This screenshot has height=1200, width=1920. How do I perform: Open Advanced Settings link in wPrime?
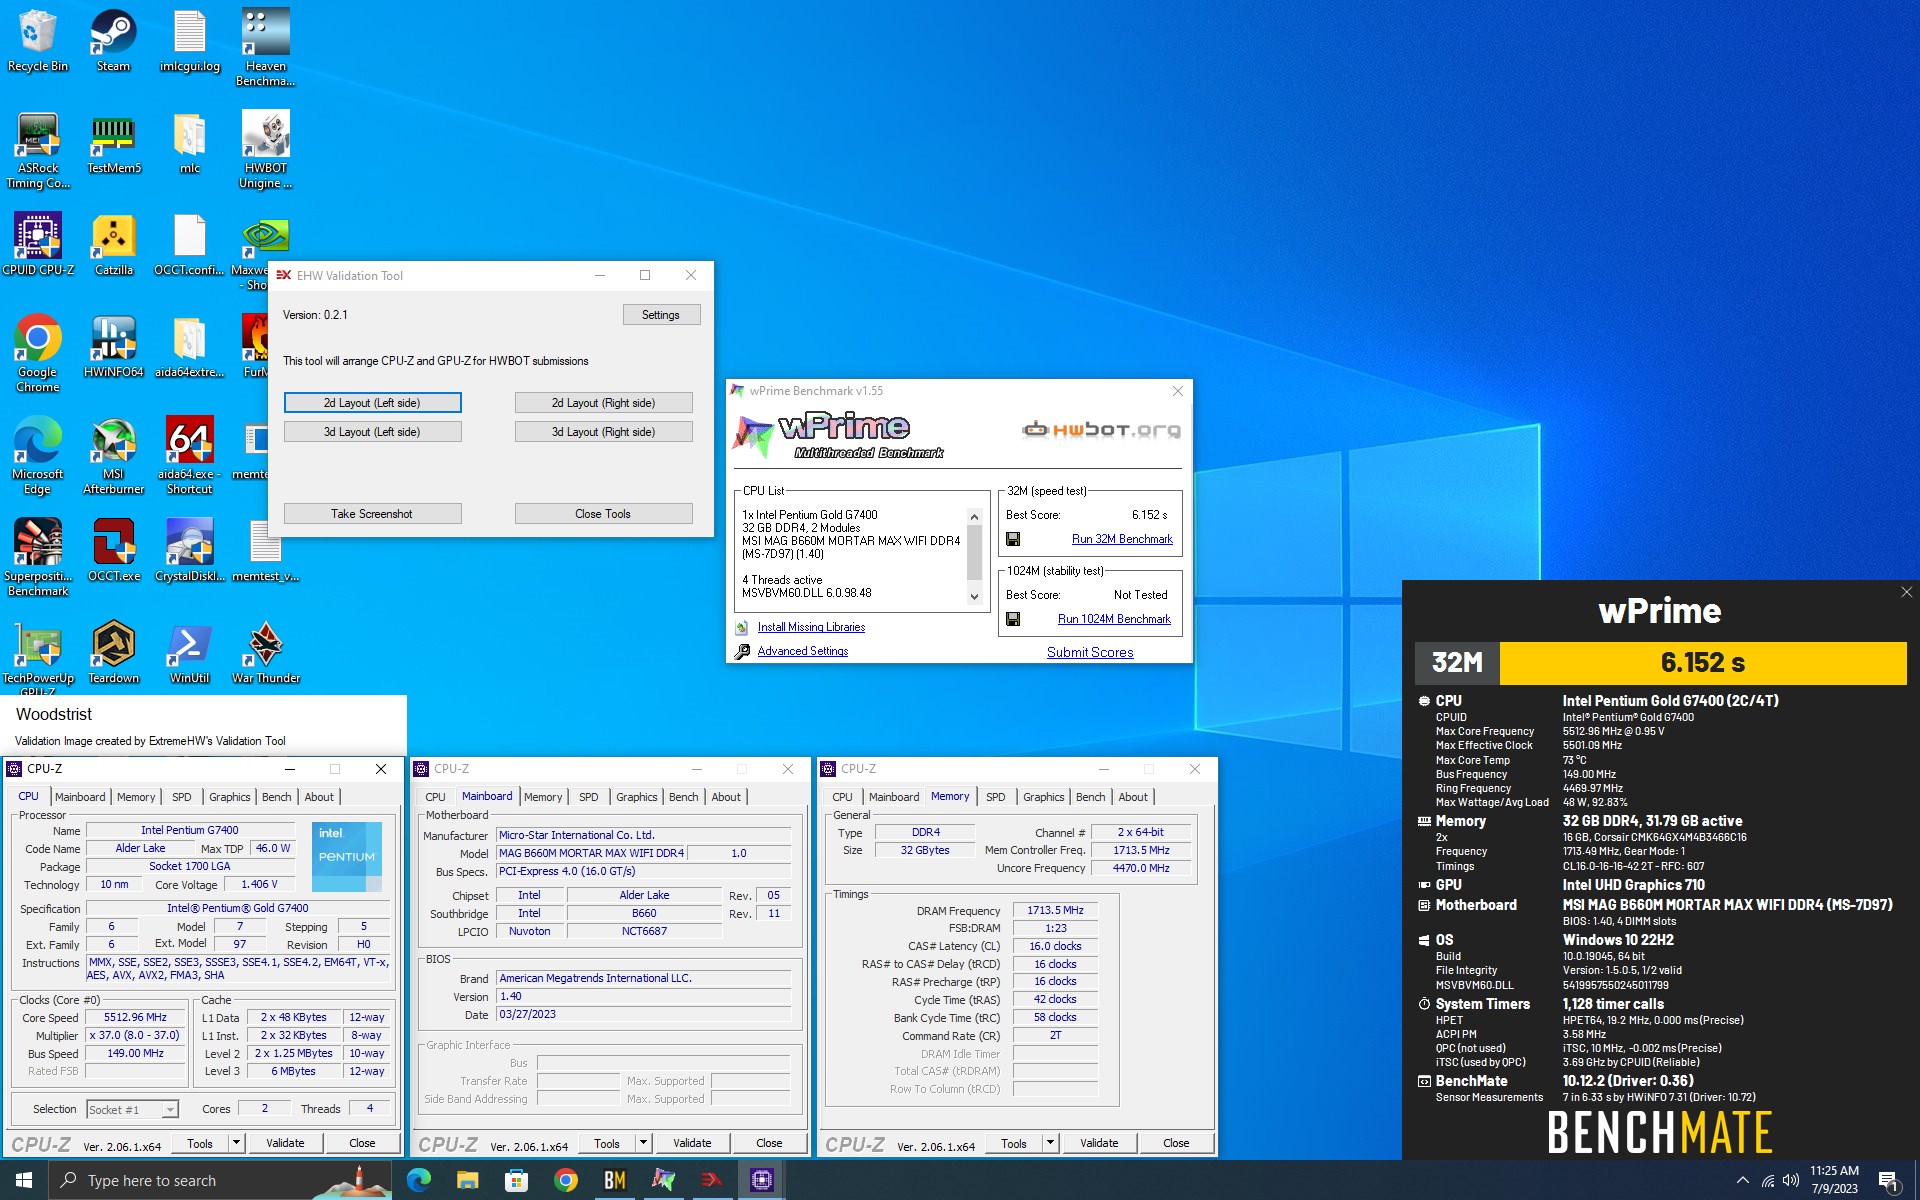(802, 651)
